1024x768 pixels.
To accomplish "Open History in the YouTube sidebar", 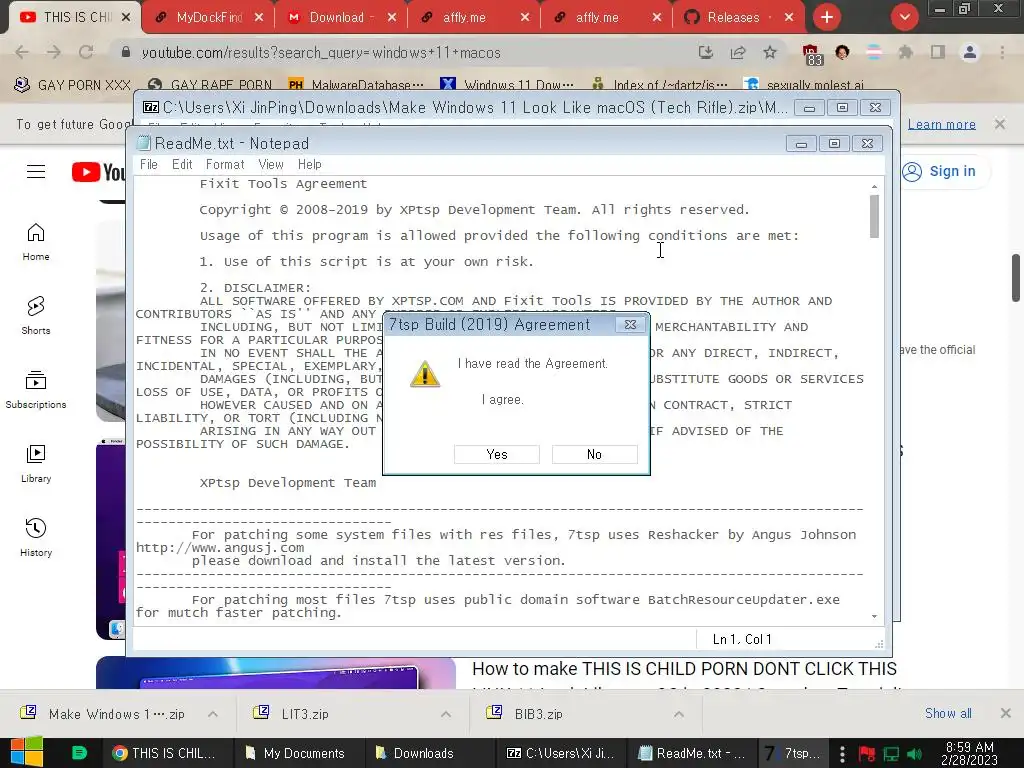I will (36, 537).
